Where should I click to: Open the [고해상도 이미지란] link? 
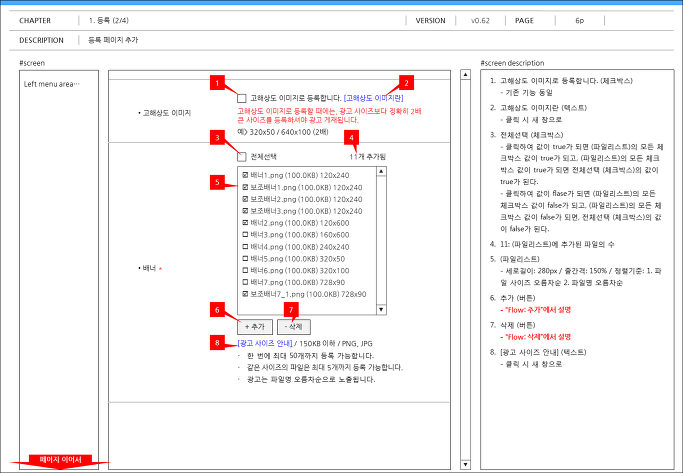pos(374,98)
